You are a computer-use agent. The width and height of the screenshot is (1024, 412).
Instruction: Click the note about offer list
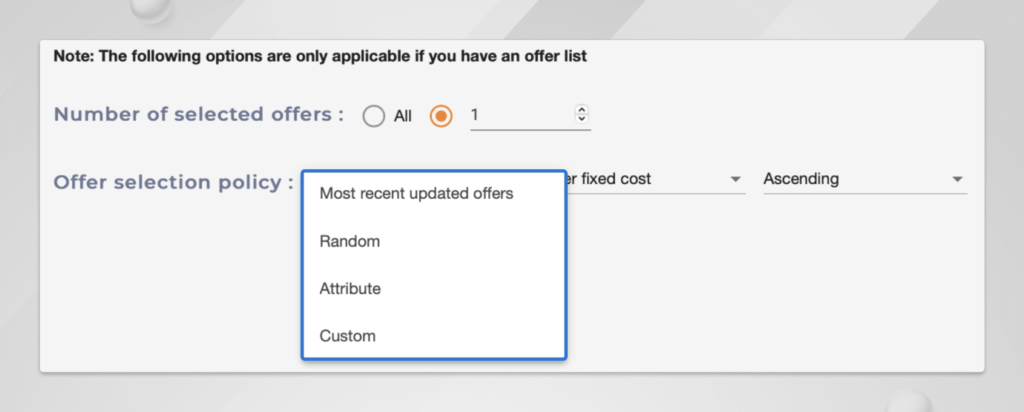[x=320, y=56]
